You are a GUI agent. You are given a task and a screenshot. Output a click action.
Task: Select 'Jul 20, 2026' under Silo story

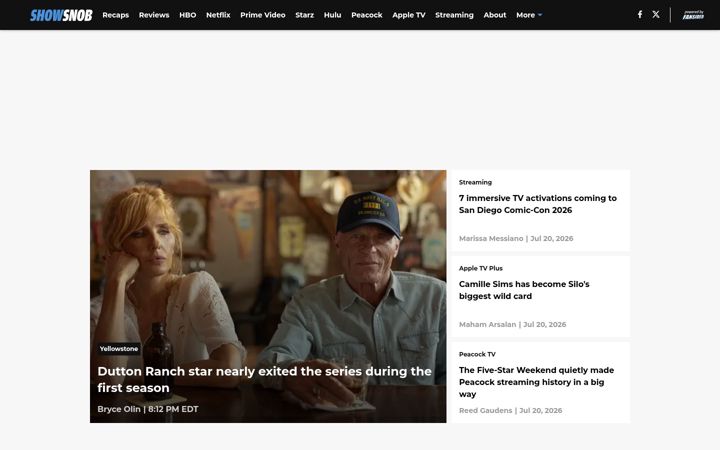click(545, 324)
